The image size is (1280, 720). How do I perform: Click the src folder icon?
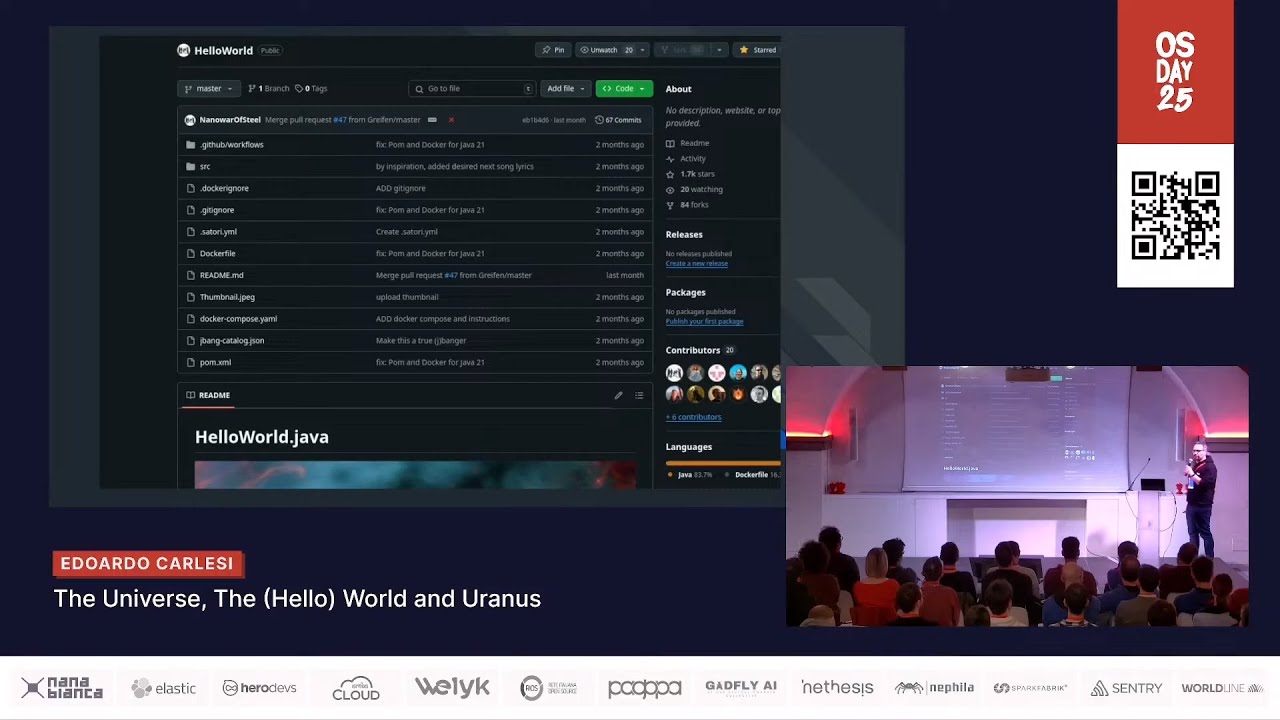point(190,167)
